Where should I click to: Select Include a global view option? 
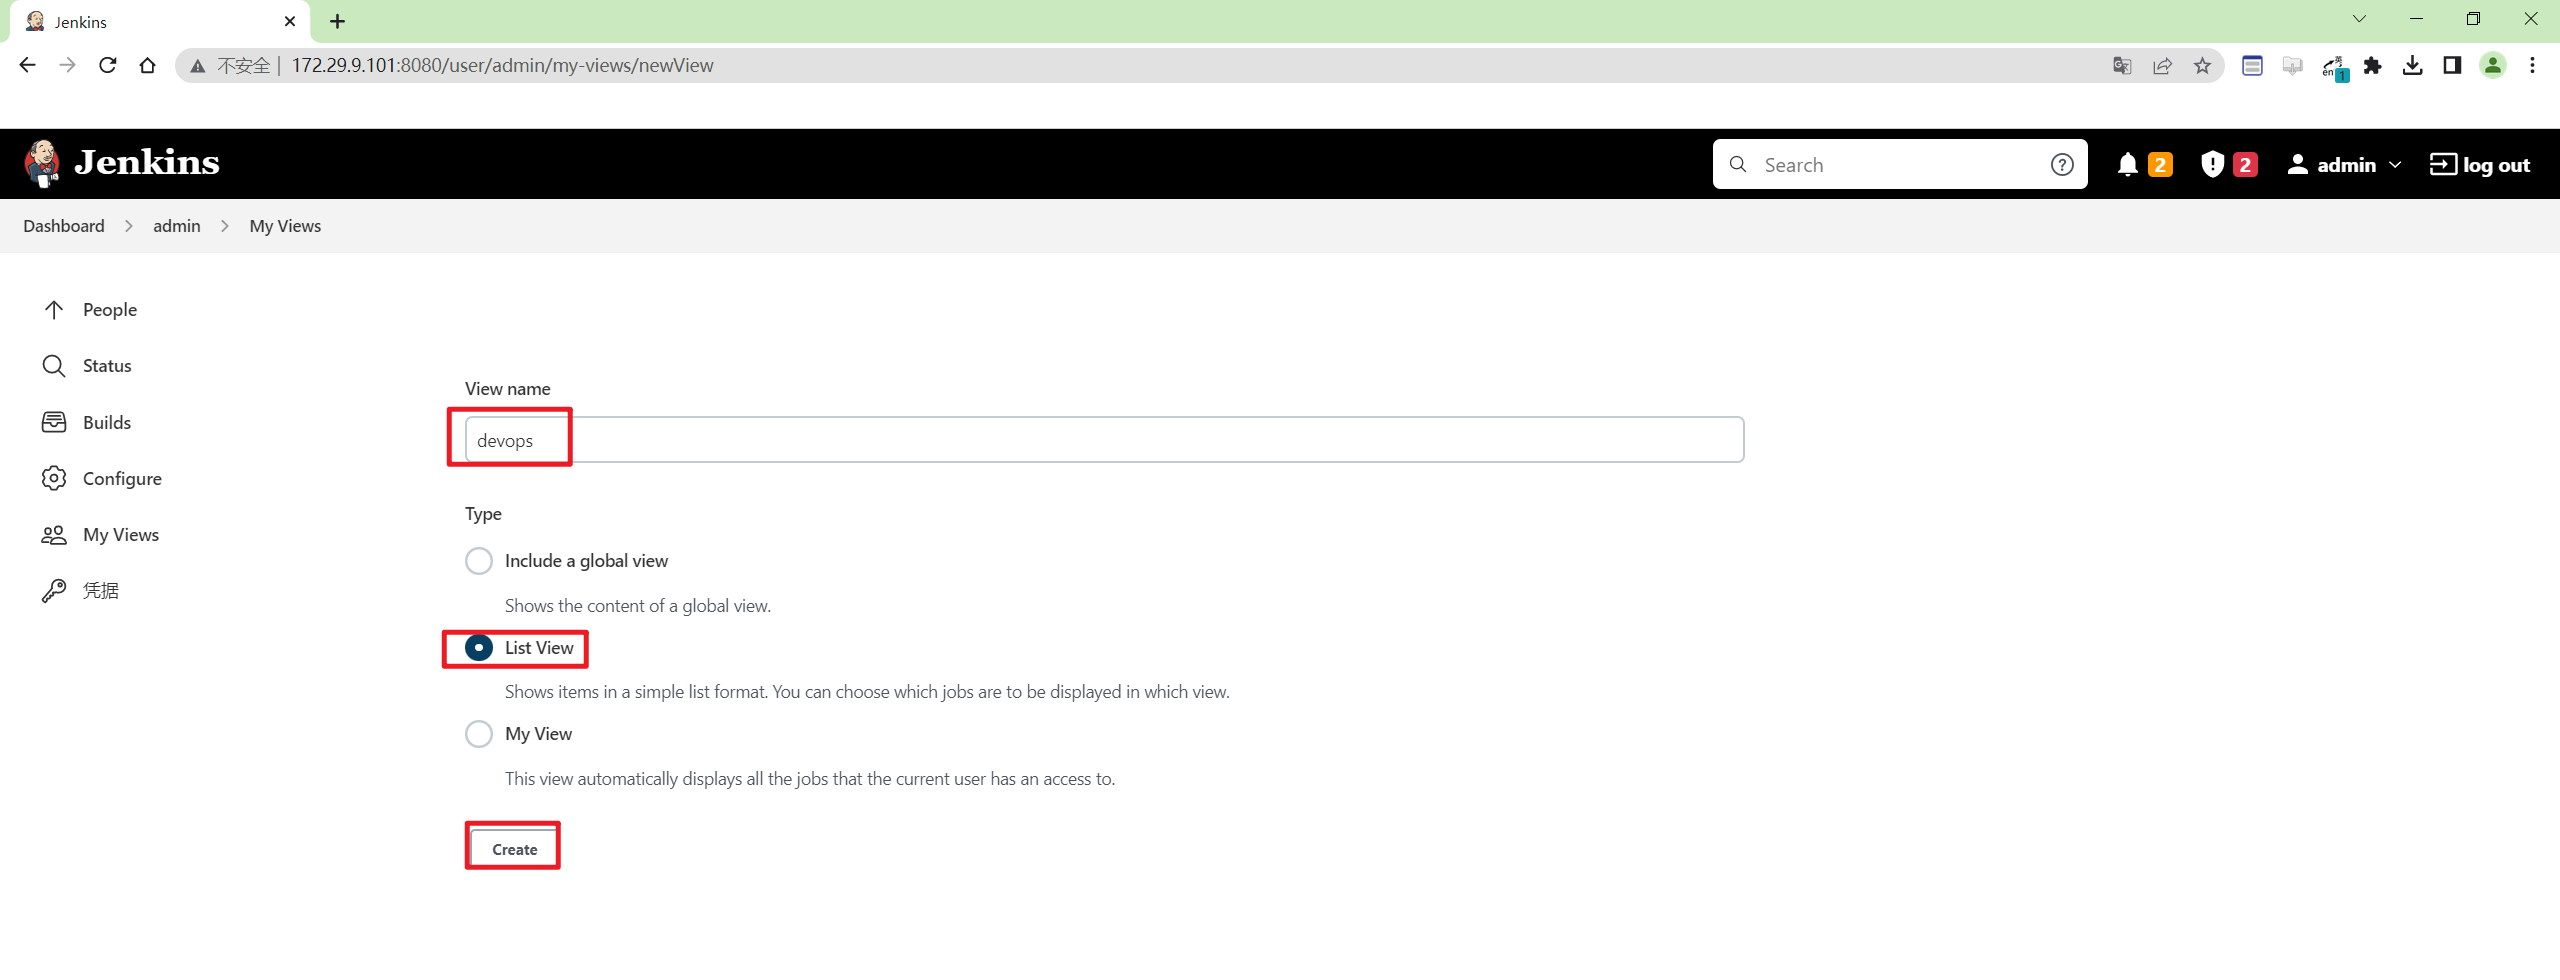(x=479, y=561)
